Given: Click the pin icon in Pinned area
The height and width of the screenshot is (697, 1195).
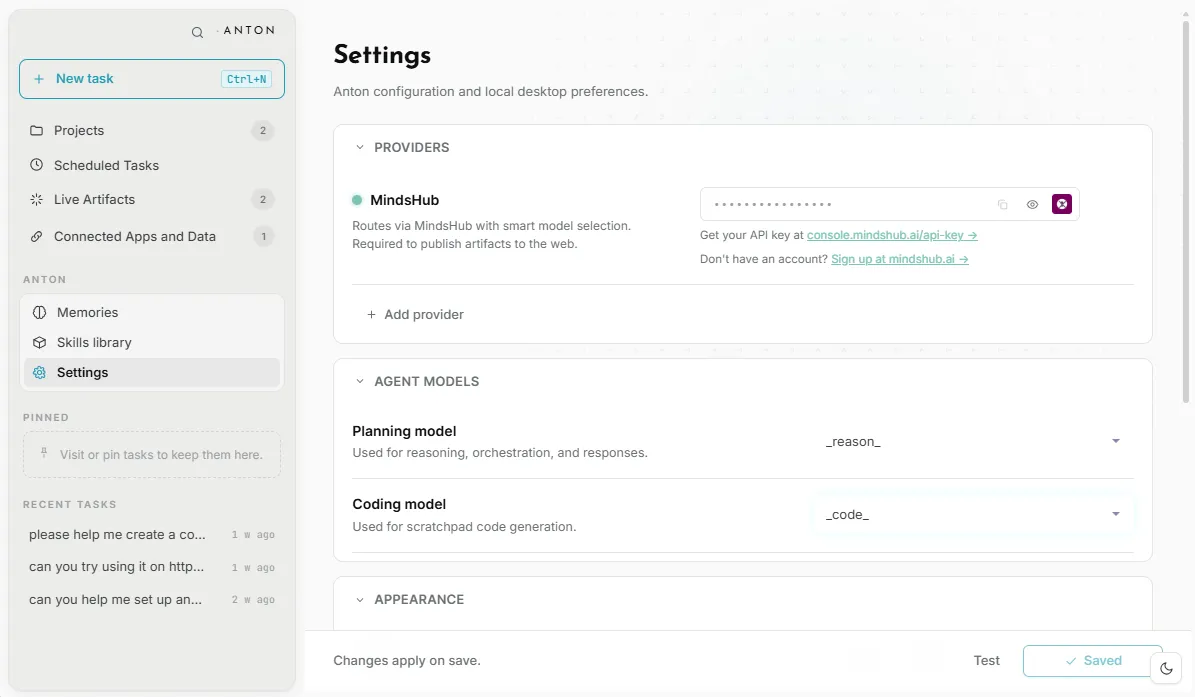Looking at the screenshot, I should tap(44, 452).
